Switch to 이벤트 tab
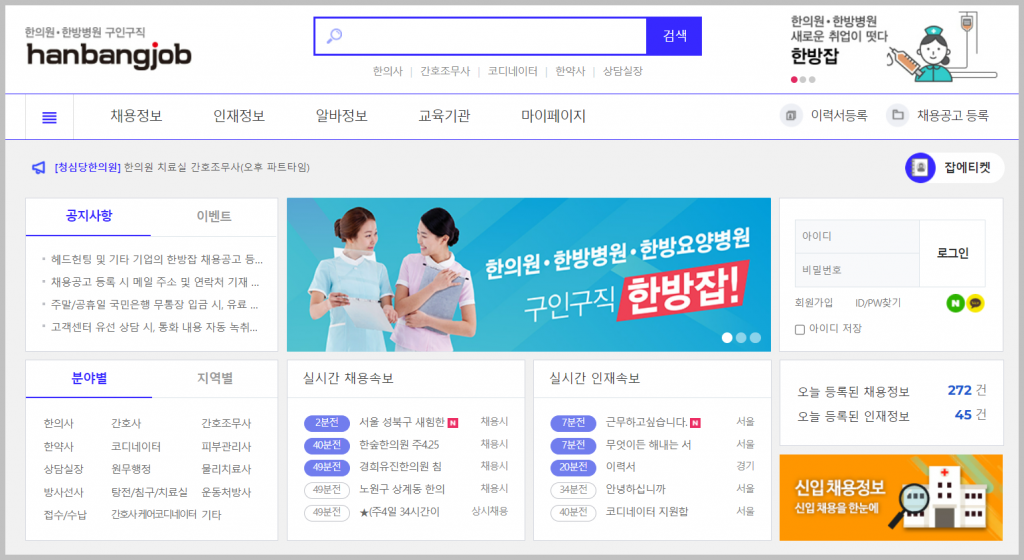The width and height of the screenshot is (1024, 560). click(214, 216)
